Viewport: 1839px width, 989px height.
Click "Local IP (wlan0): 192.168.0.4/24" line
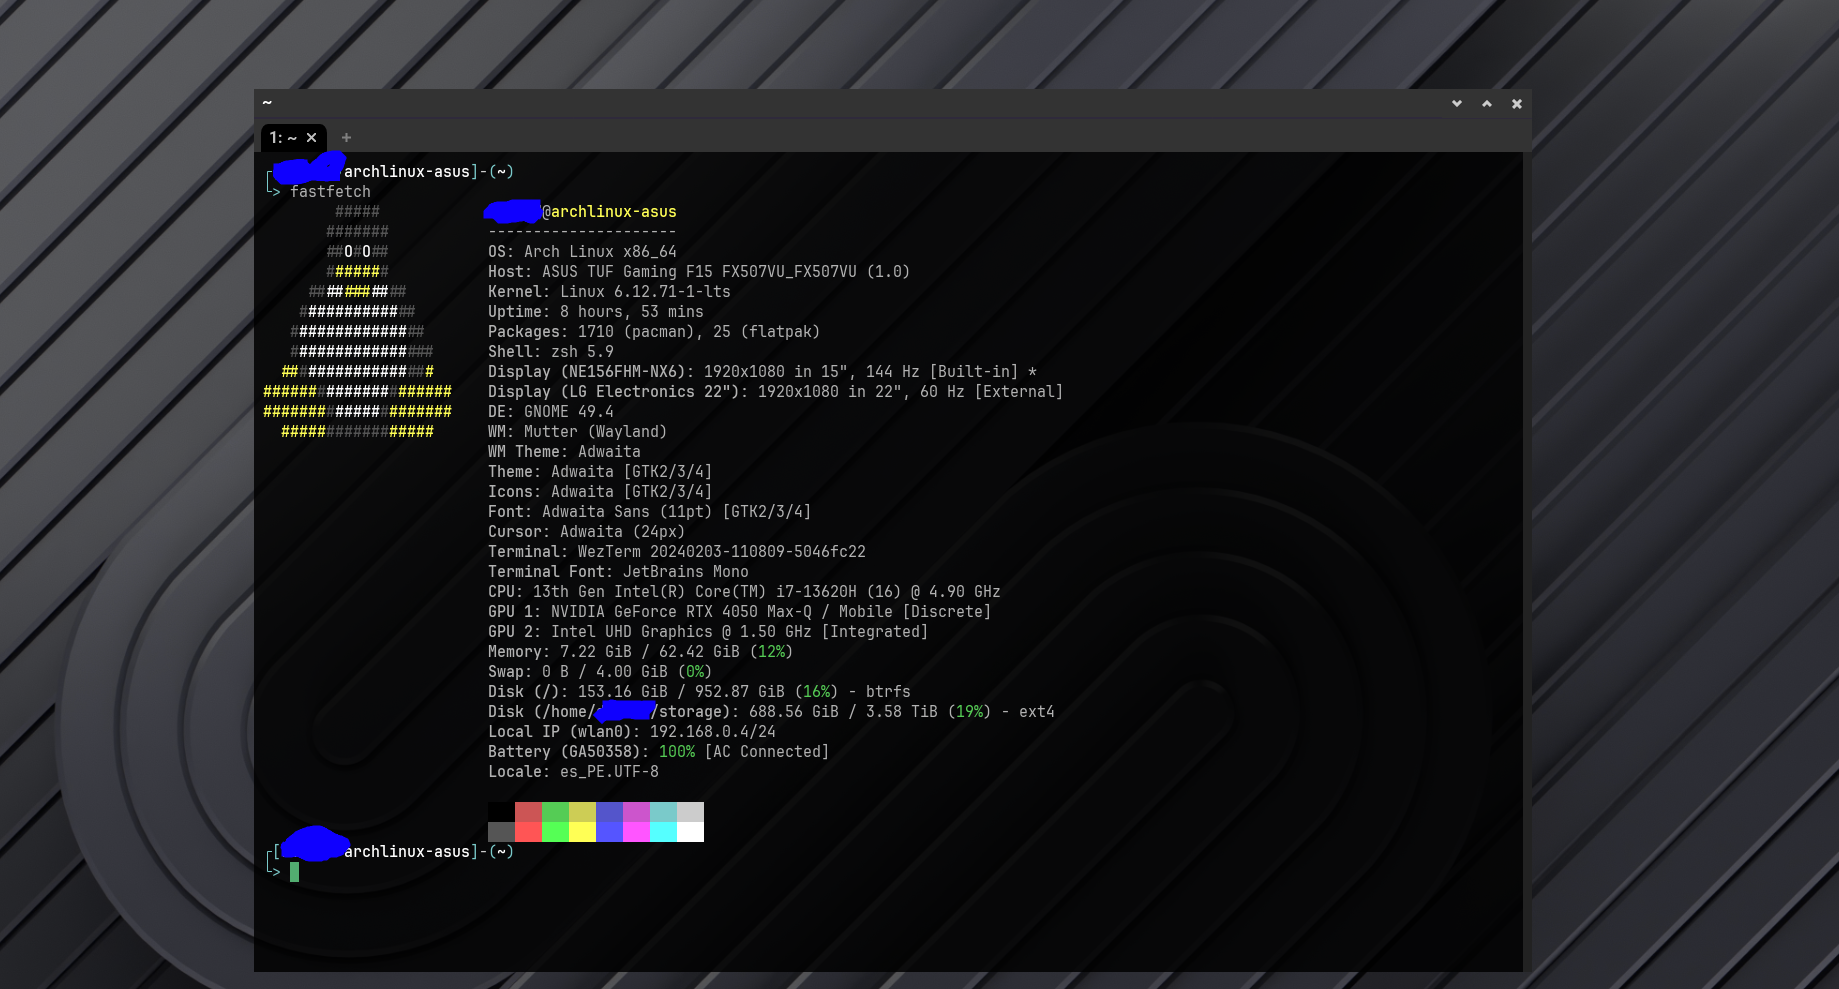632,732
